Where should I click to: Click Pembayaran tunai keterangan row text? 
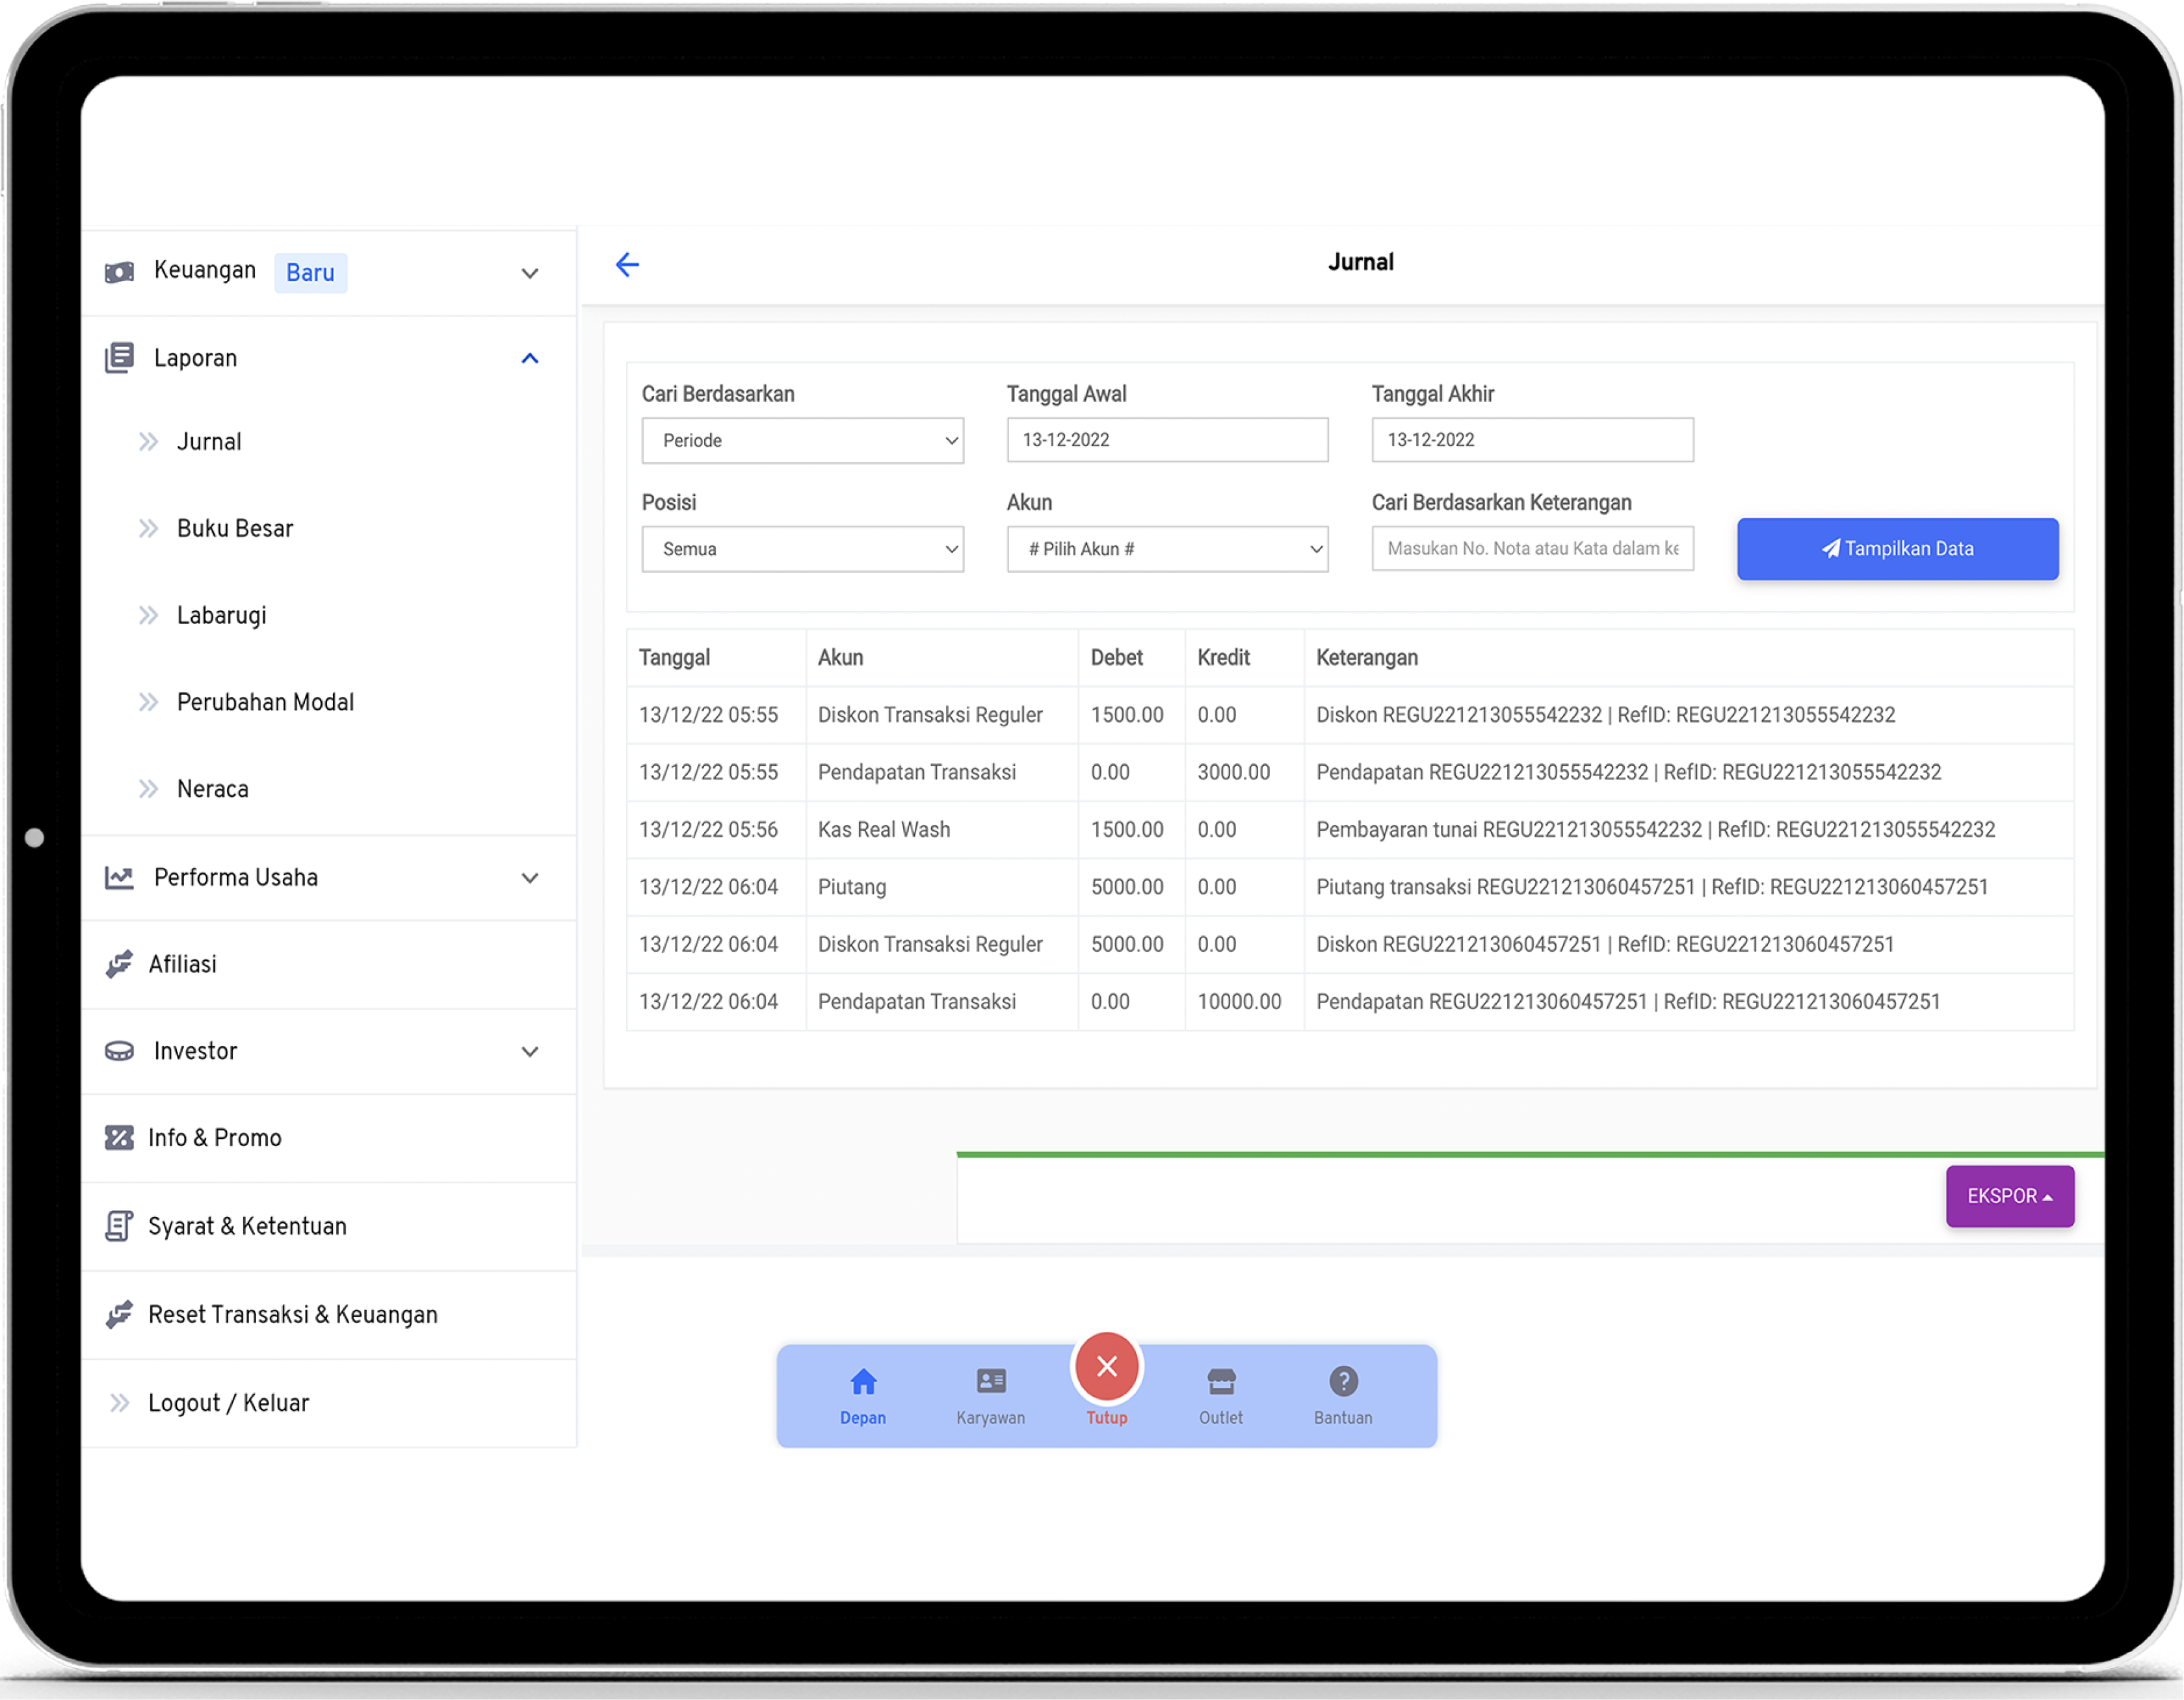1656,830
